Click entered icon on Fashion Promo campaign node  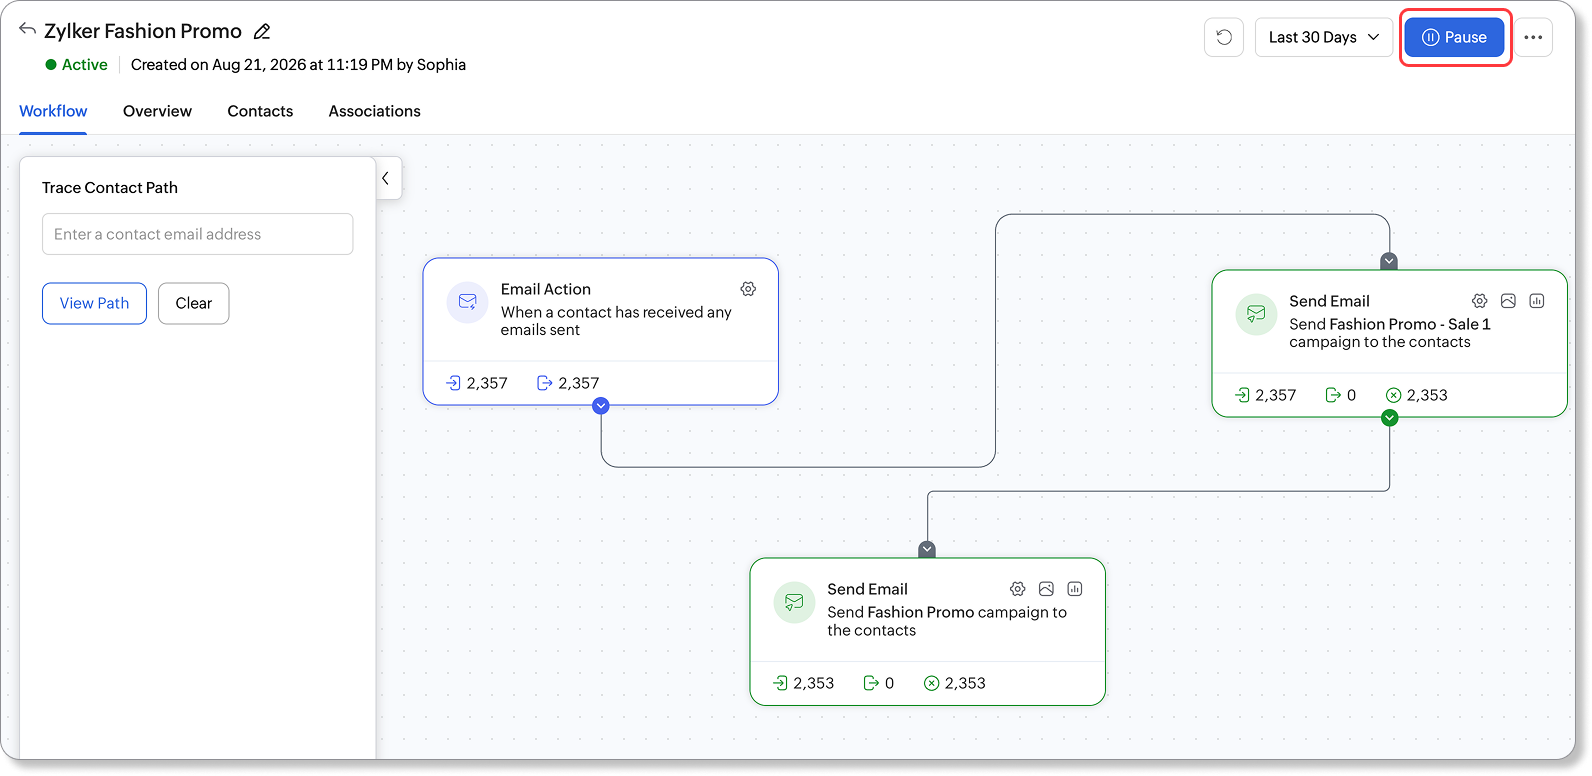[780, 683]
